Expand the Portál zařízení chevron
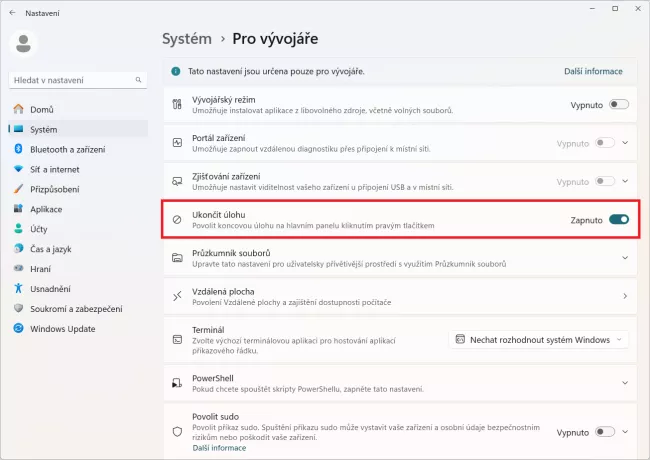The height and width of the screenshot is (460, 650). 626,143
